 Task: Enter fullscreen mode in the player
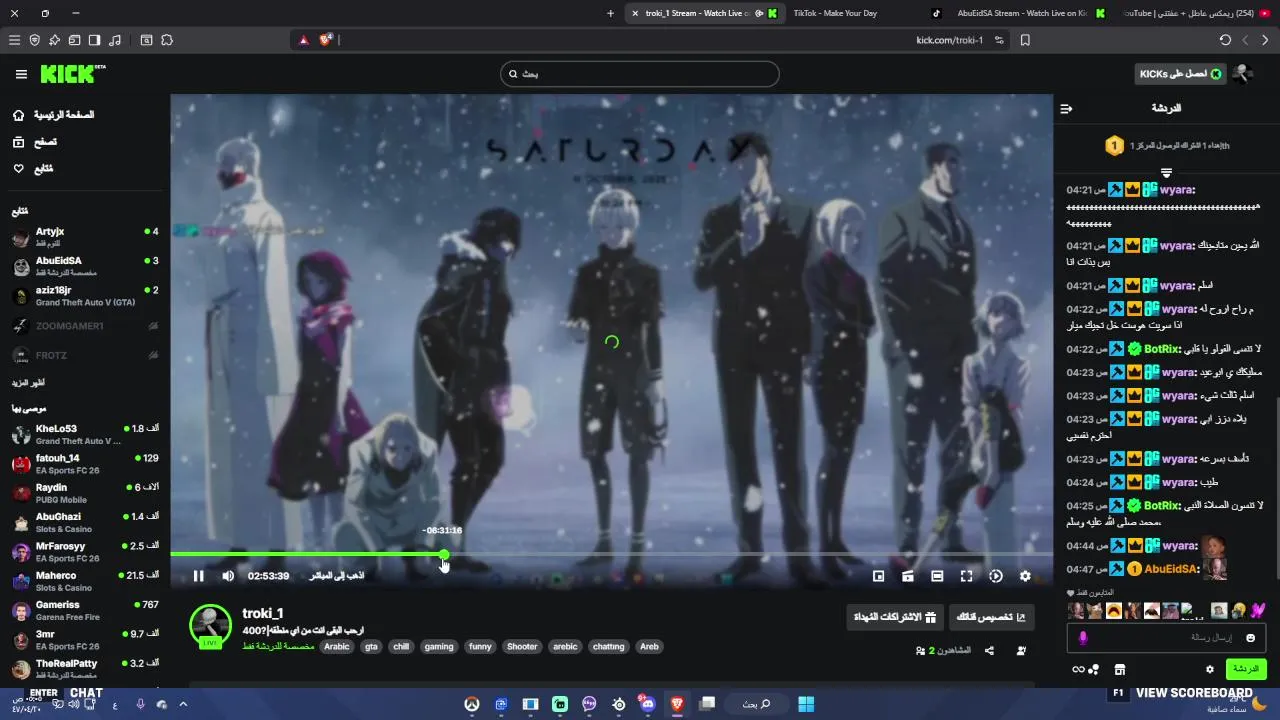click(966, 576)
